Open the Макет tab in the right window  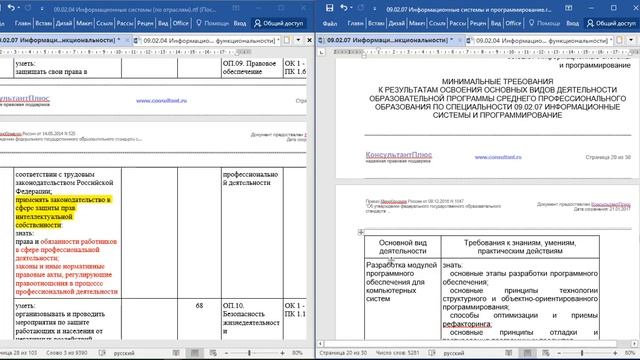click(x=417, y=24)
